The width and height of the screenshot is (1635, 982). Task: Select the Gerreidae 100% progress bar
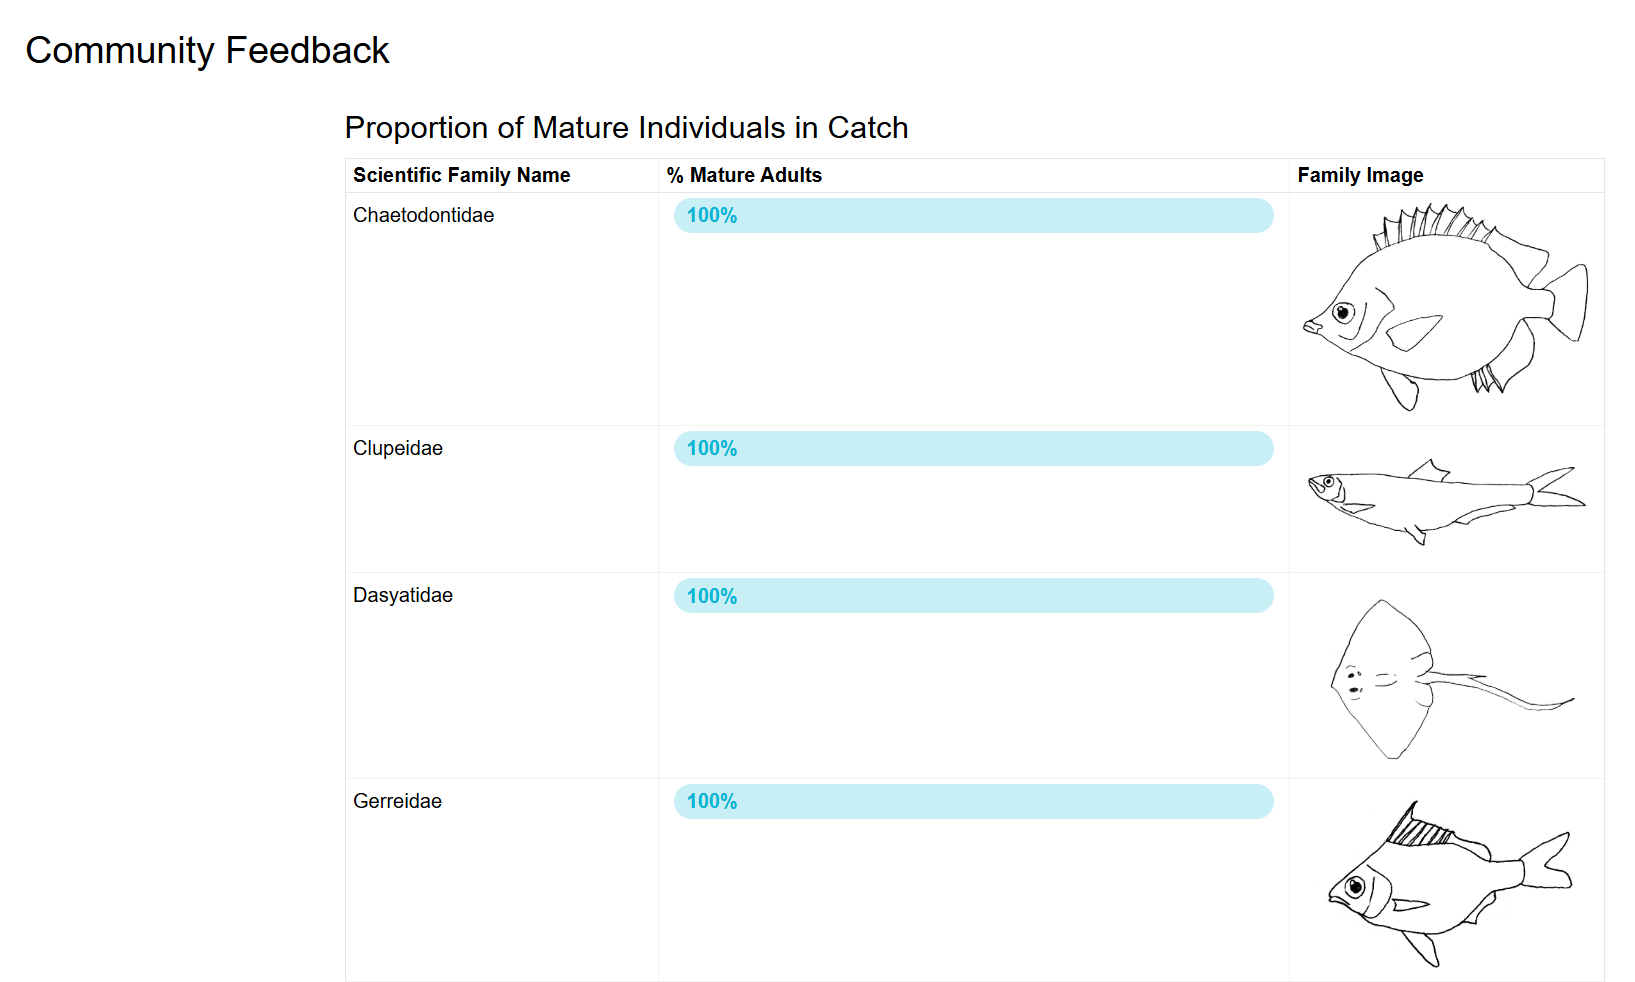click(x=973, y=802)
